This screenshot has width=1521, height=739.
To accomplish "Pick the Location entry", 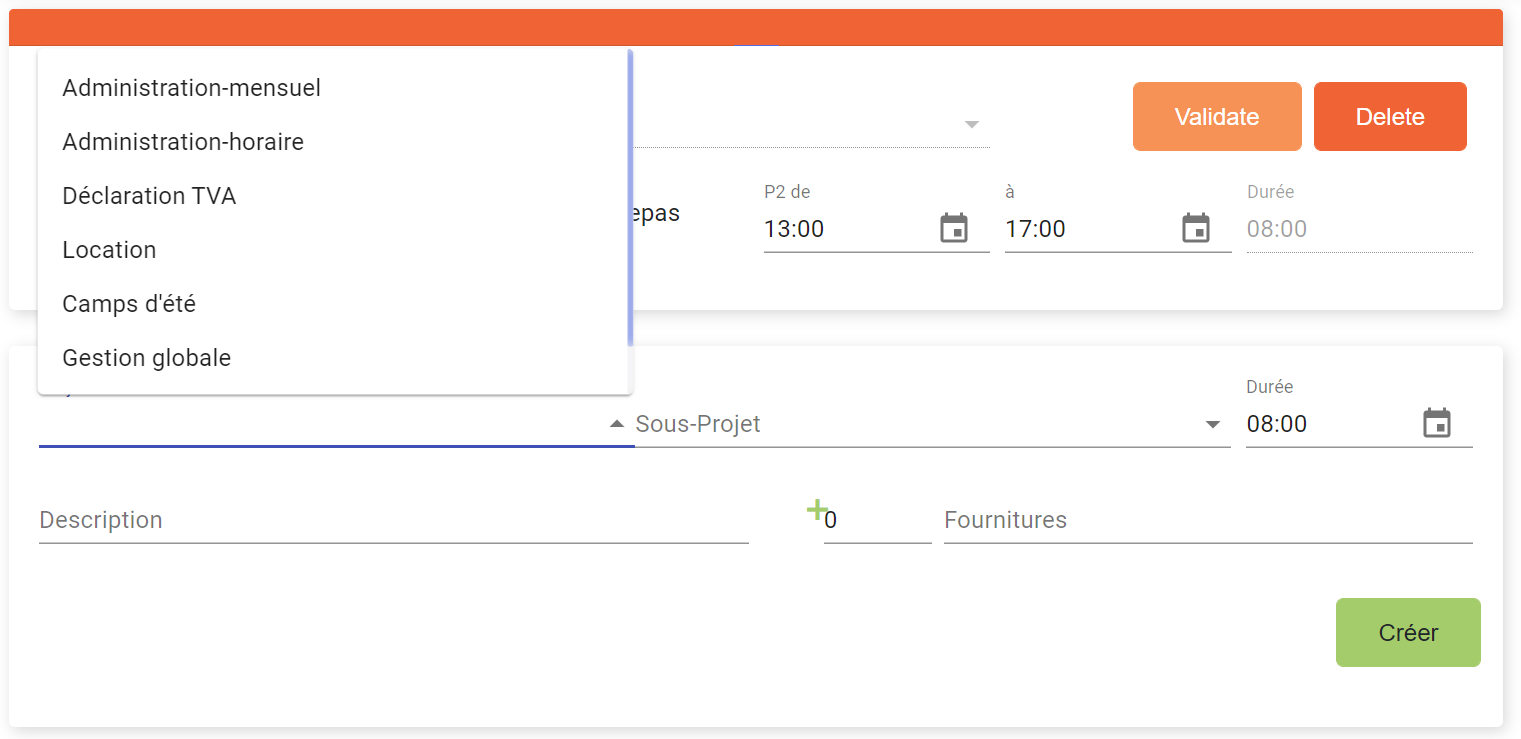I will pyautogui.click(x=109, y=250).
